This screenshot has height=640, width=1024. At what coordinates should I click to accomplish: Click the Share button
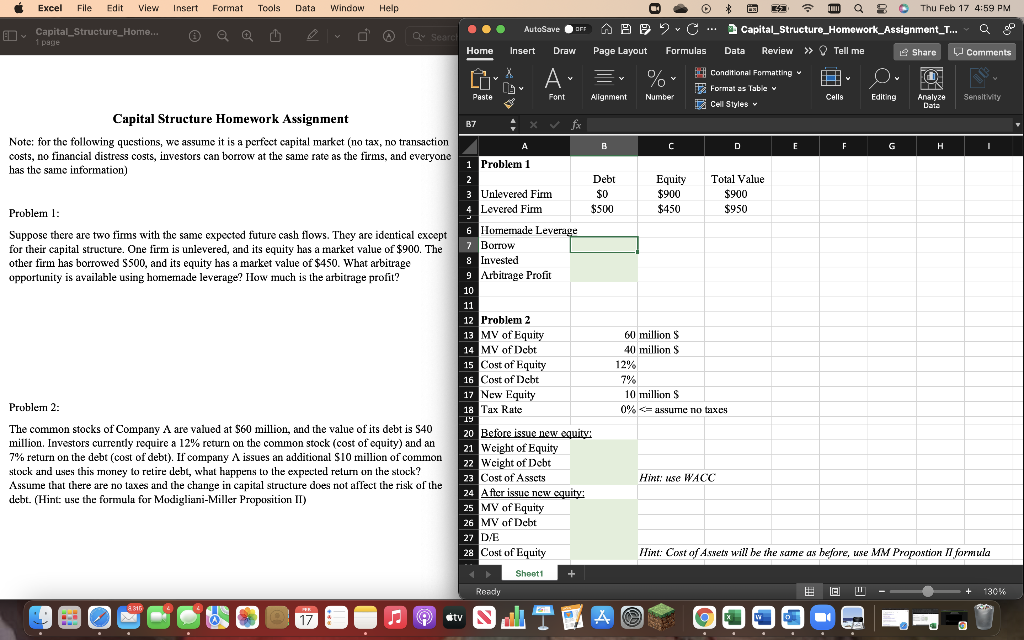(x=916, y=51)
